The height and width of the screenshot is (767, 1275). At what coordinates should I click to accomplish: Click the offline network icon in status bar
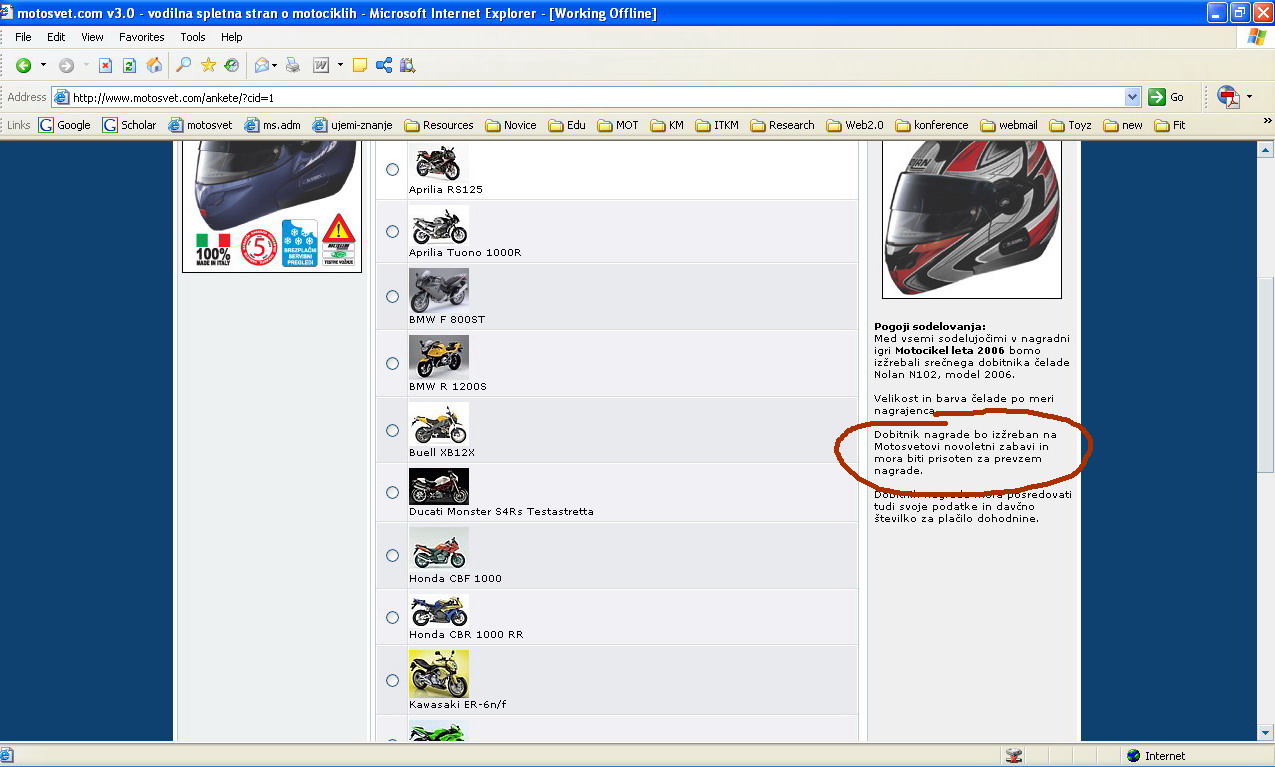pyautogui.click(x=1014, y=756)
